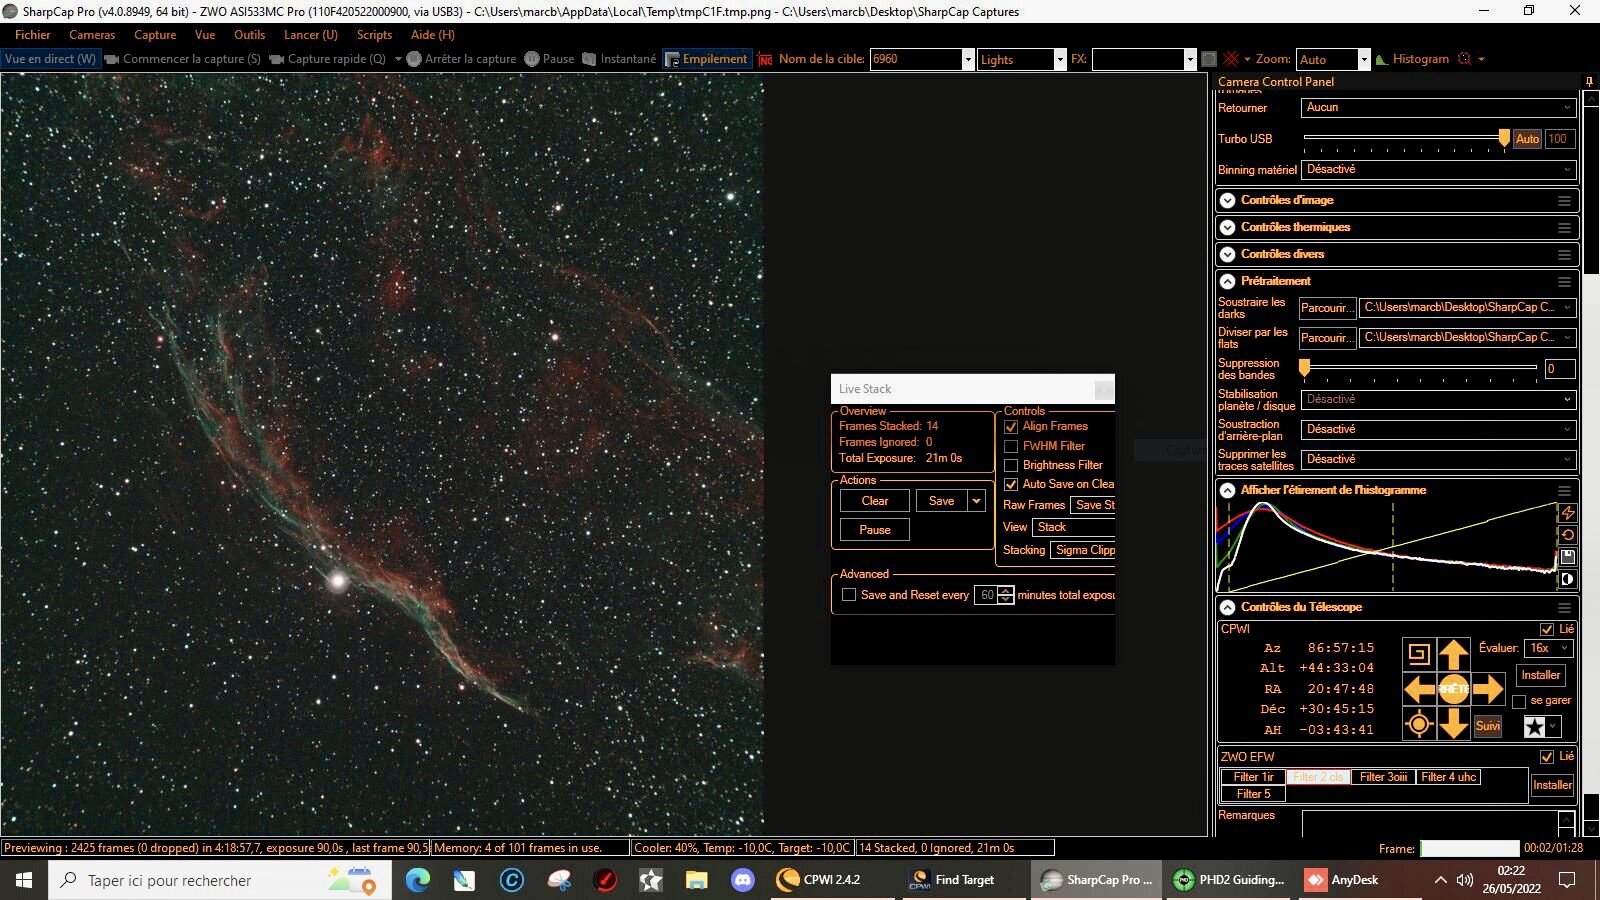
Task: Click the volume icon in the system tray
Action: (x=1465, y=880)
